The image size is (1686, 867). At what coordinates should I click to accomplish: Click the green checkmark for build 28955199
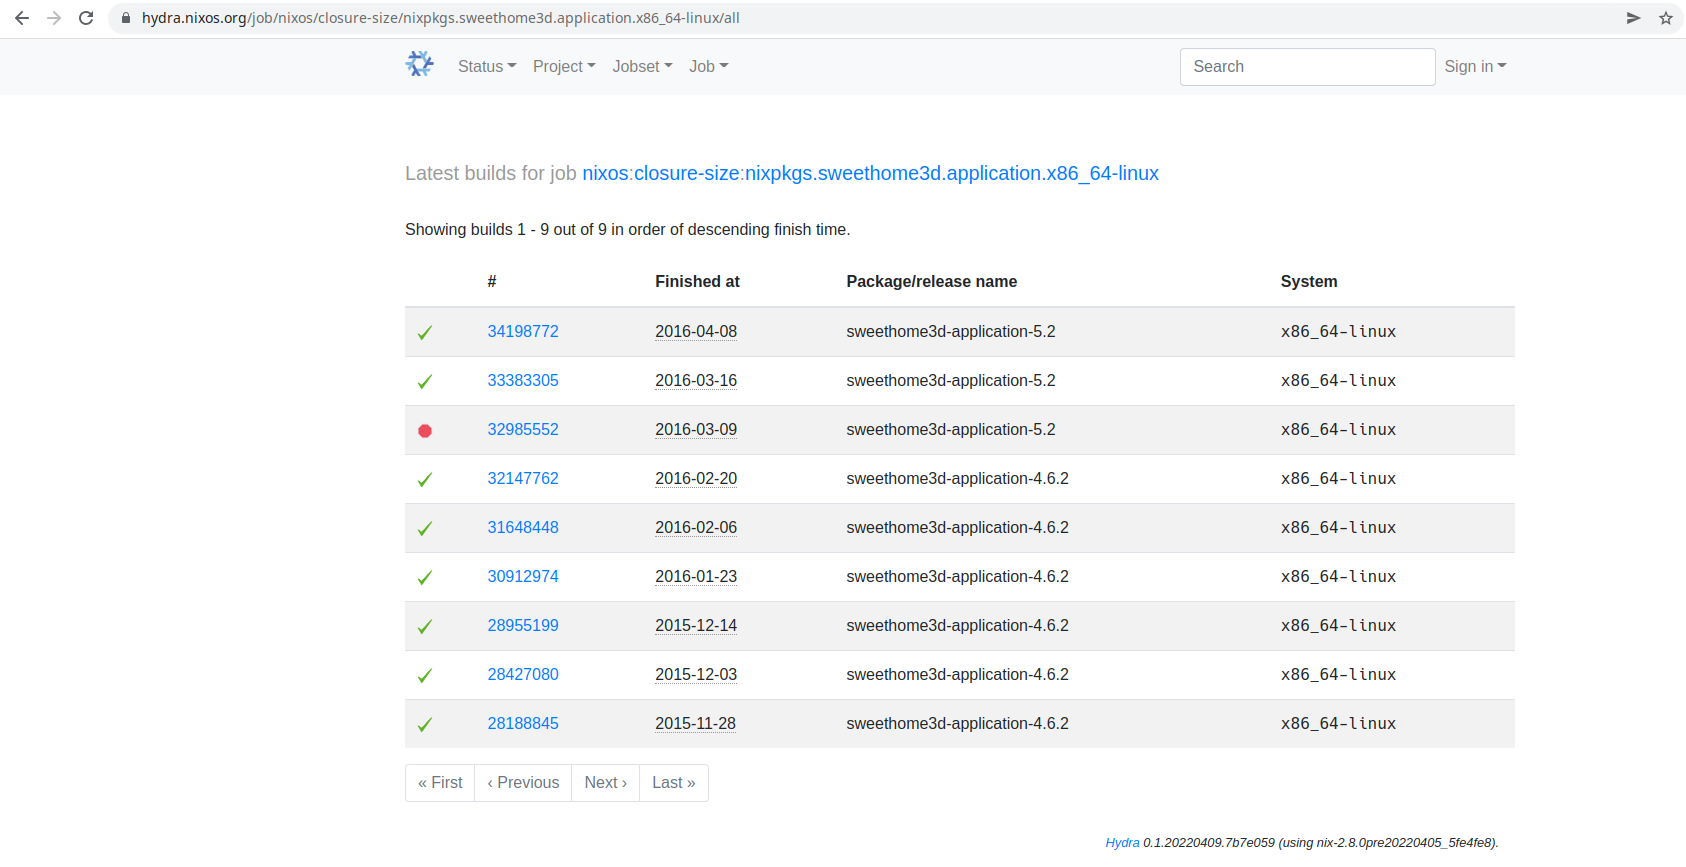(425, 627)
